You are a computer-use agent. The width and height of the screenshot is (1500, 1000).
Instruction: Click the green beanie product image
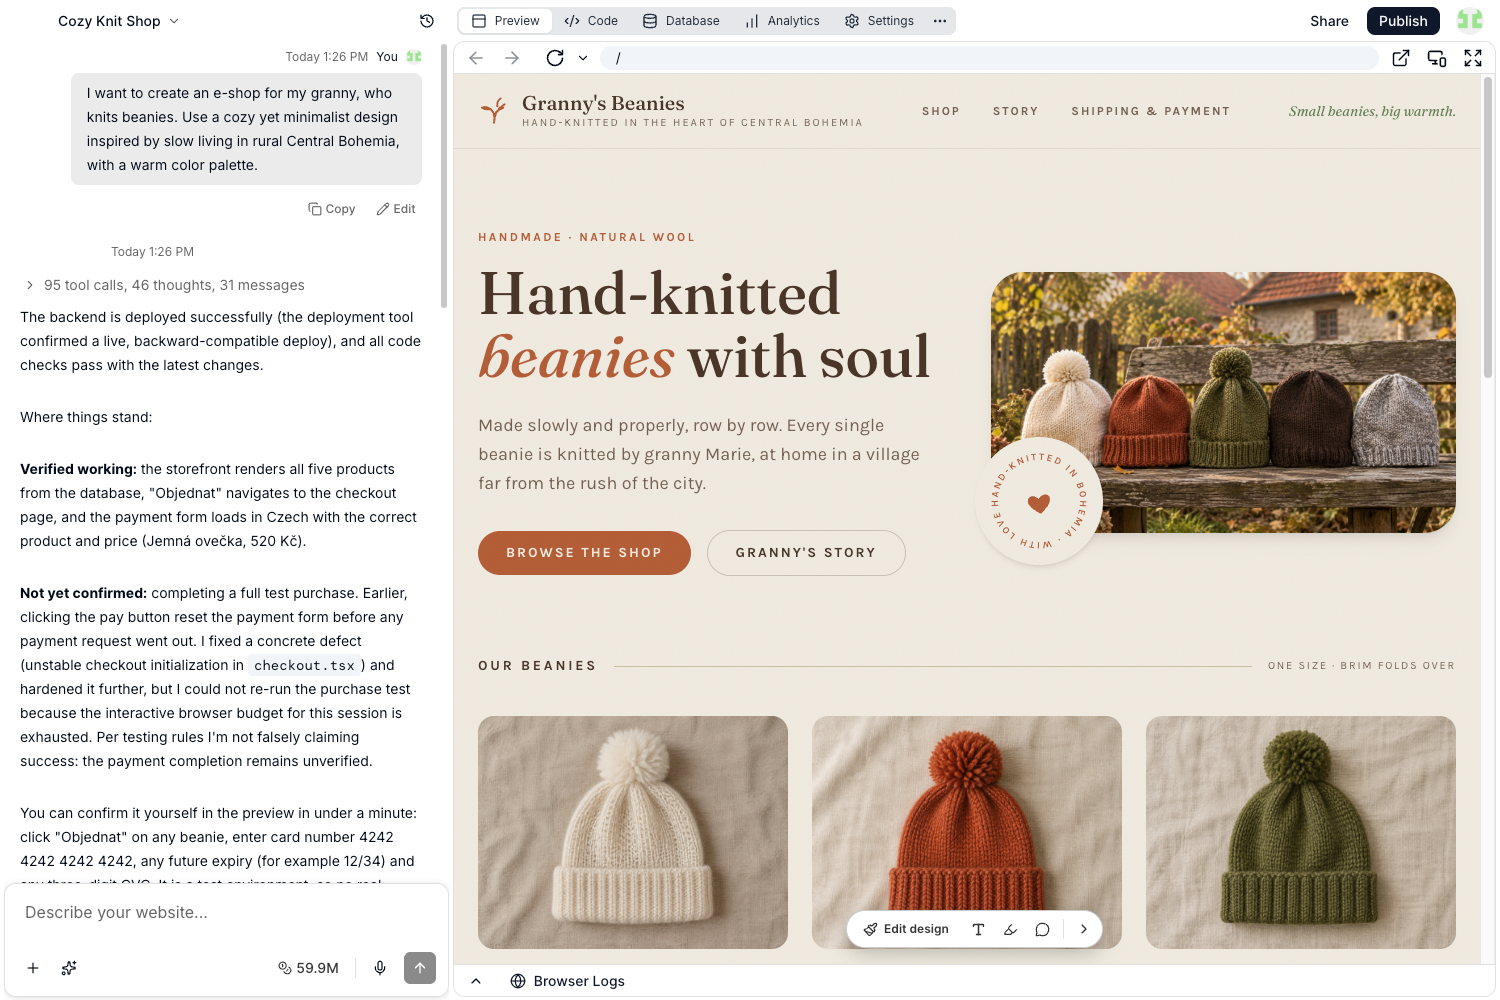(x=1301, y=832)
